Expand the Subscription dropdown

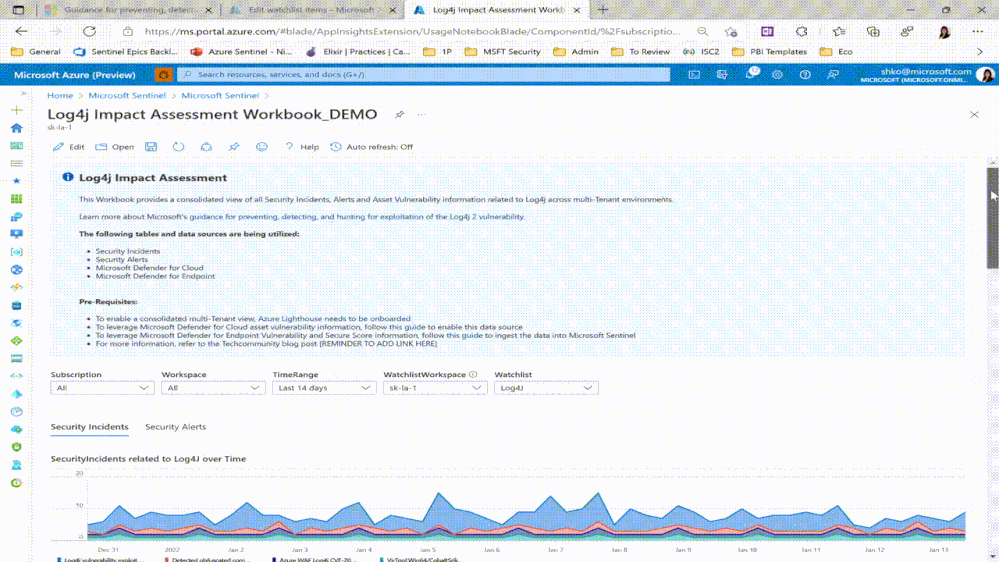(102, 387)
